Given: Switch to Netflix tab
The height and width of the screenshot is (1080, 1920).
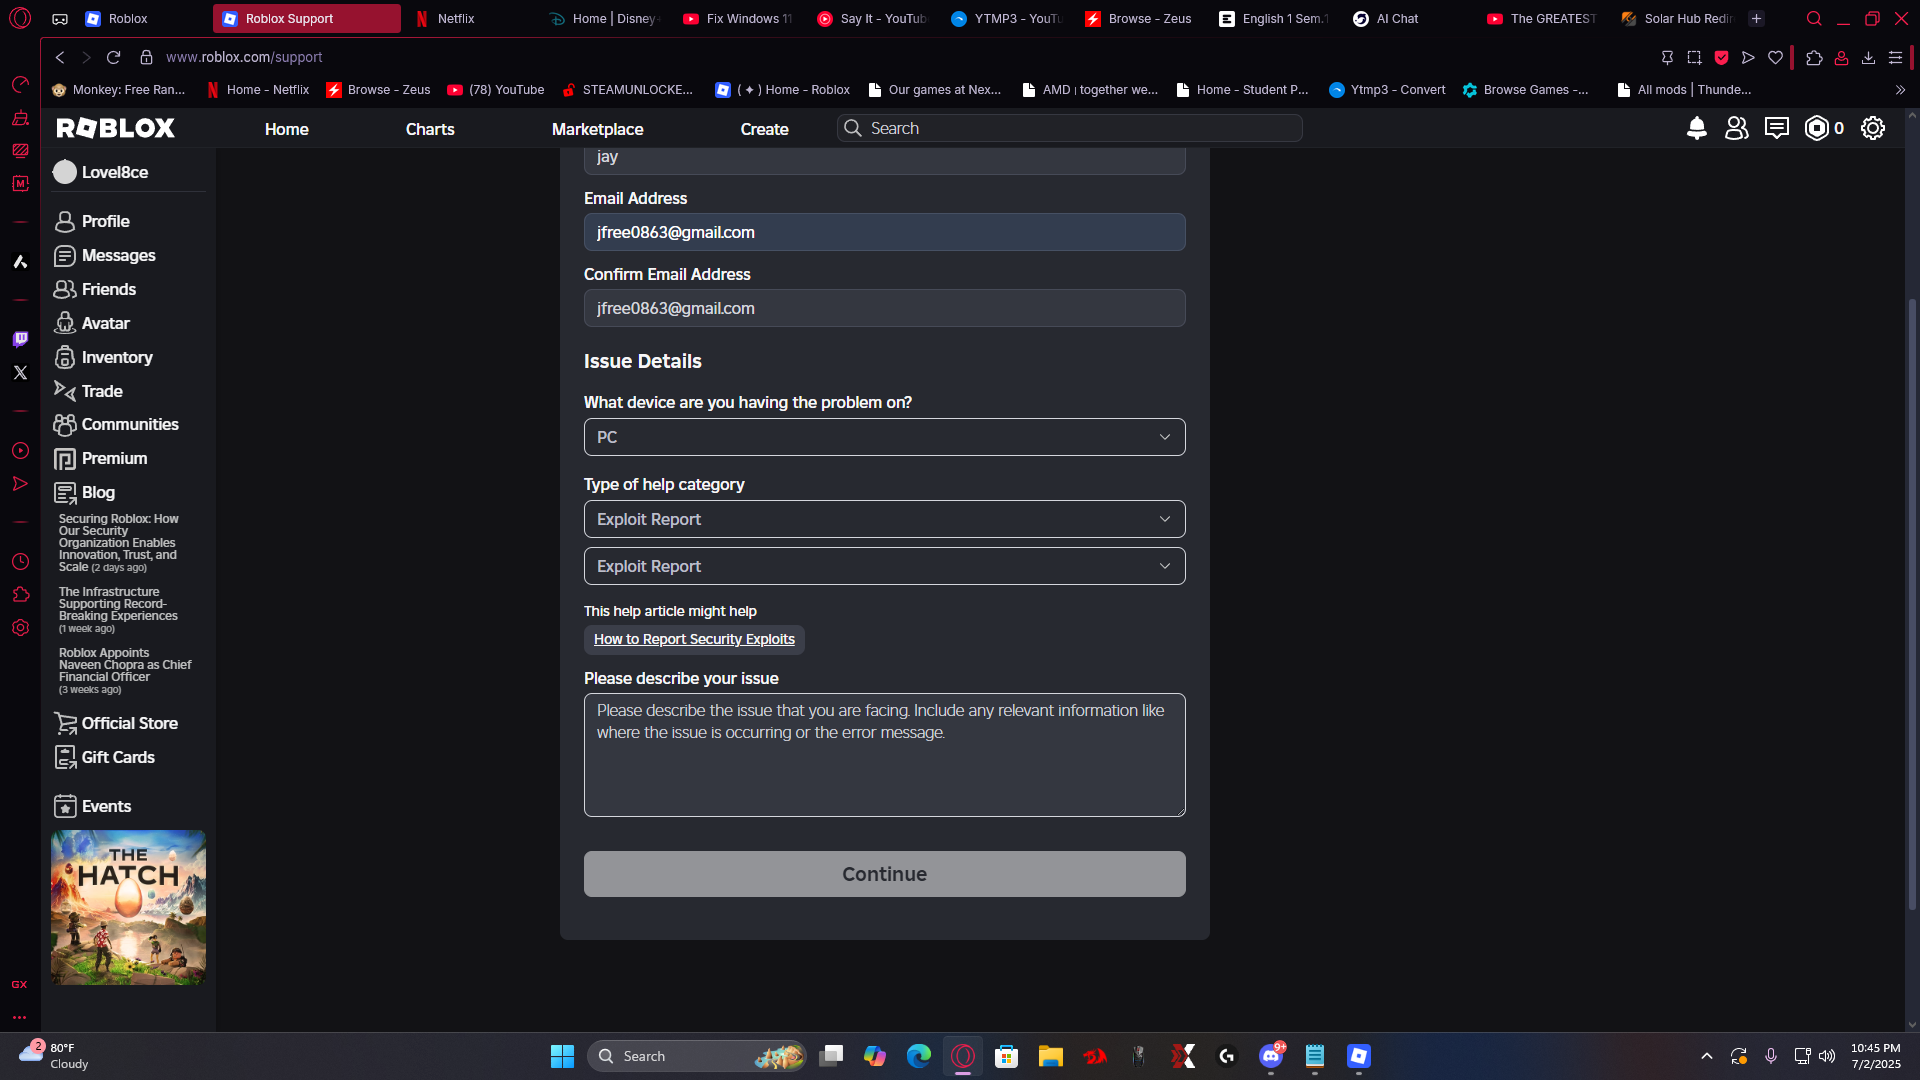Looking at the screenshot, I should (456, 18).
